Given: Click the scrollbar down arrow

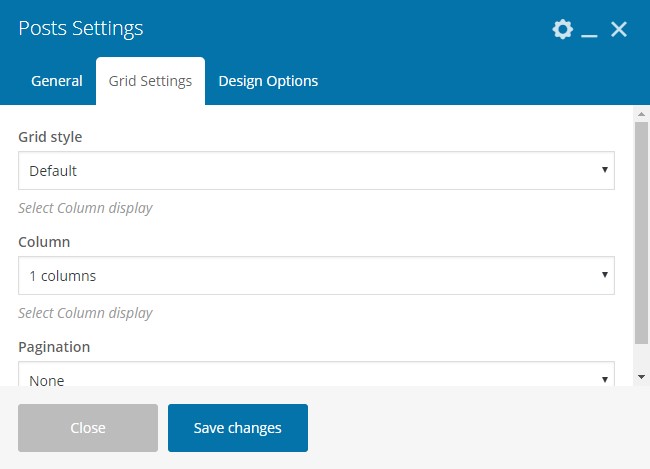Looking at the screenshot, I should point(641,377).
